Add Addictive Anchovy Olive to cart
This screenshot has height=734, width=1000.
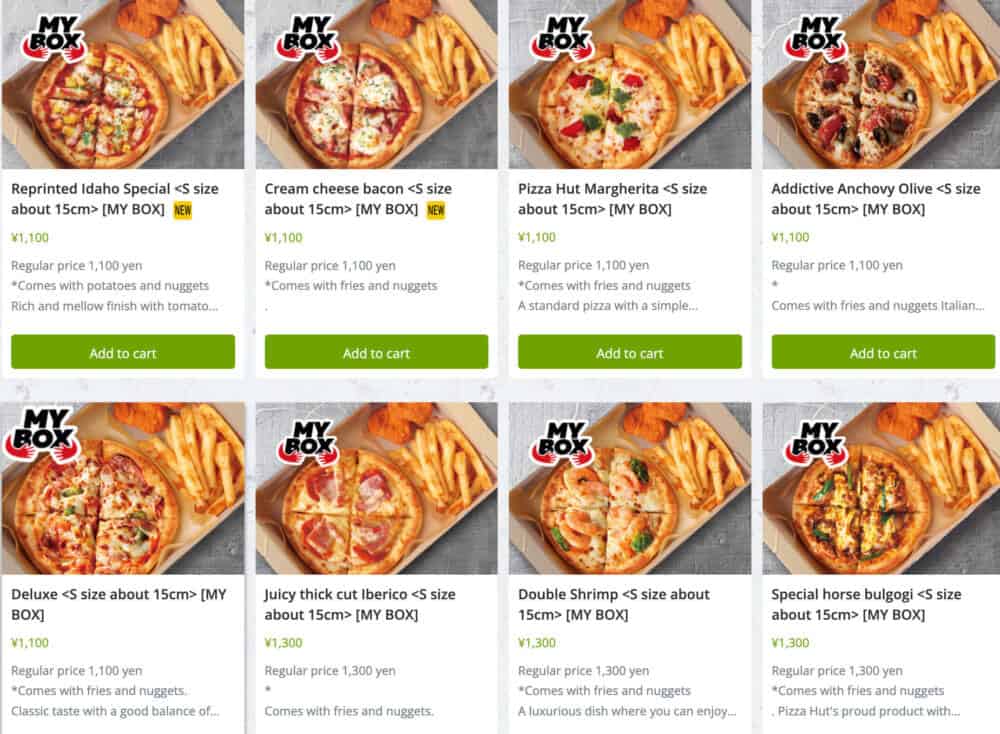(x=883, y=352)
